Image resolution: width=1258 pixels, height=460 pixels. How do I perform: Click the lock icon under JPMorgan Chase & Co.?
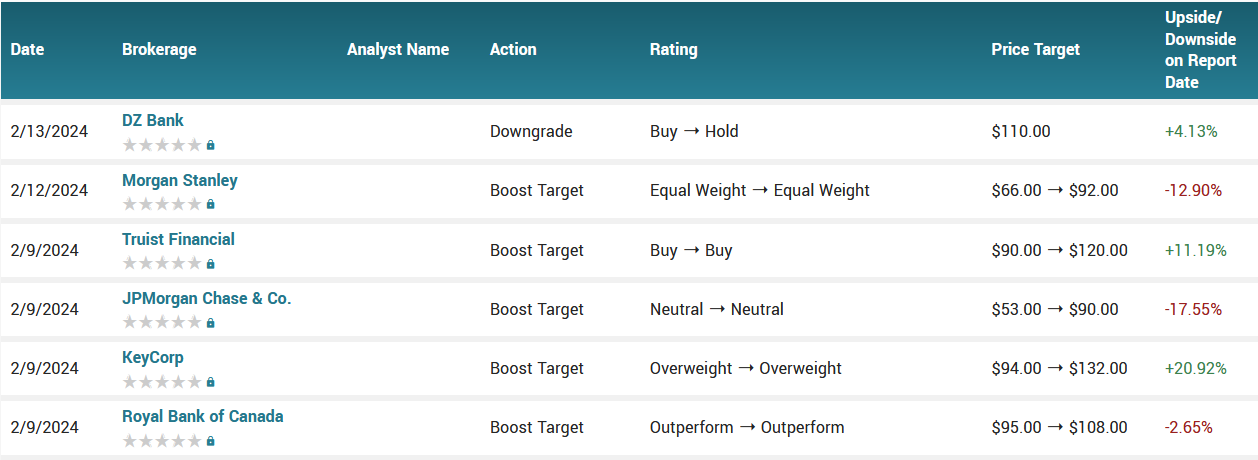(x=210, y=323)
